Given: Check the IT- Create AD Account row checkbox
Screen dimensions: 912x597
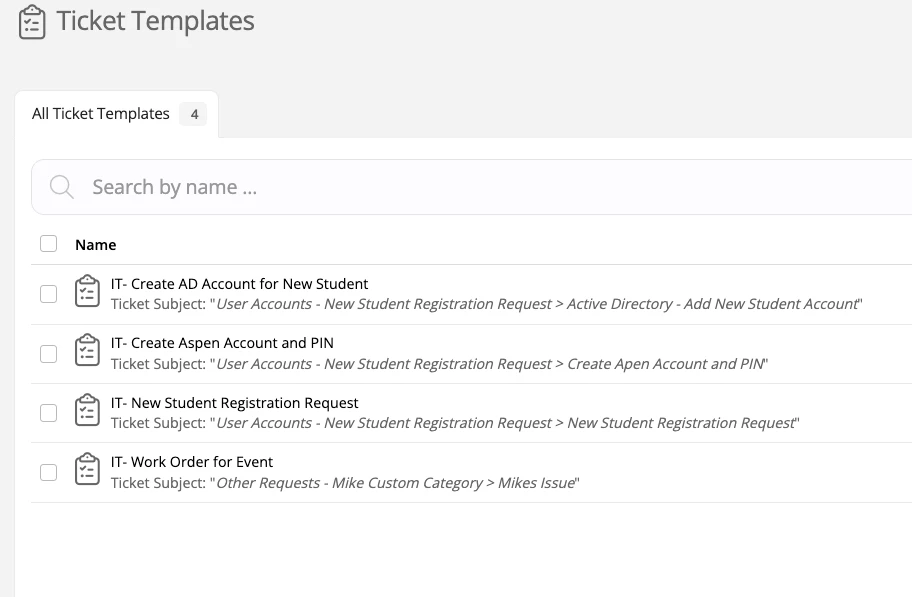Looking at the screenshot, I should (48, 294).
